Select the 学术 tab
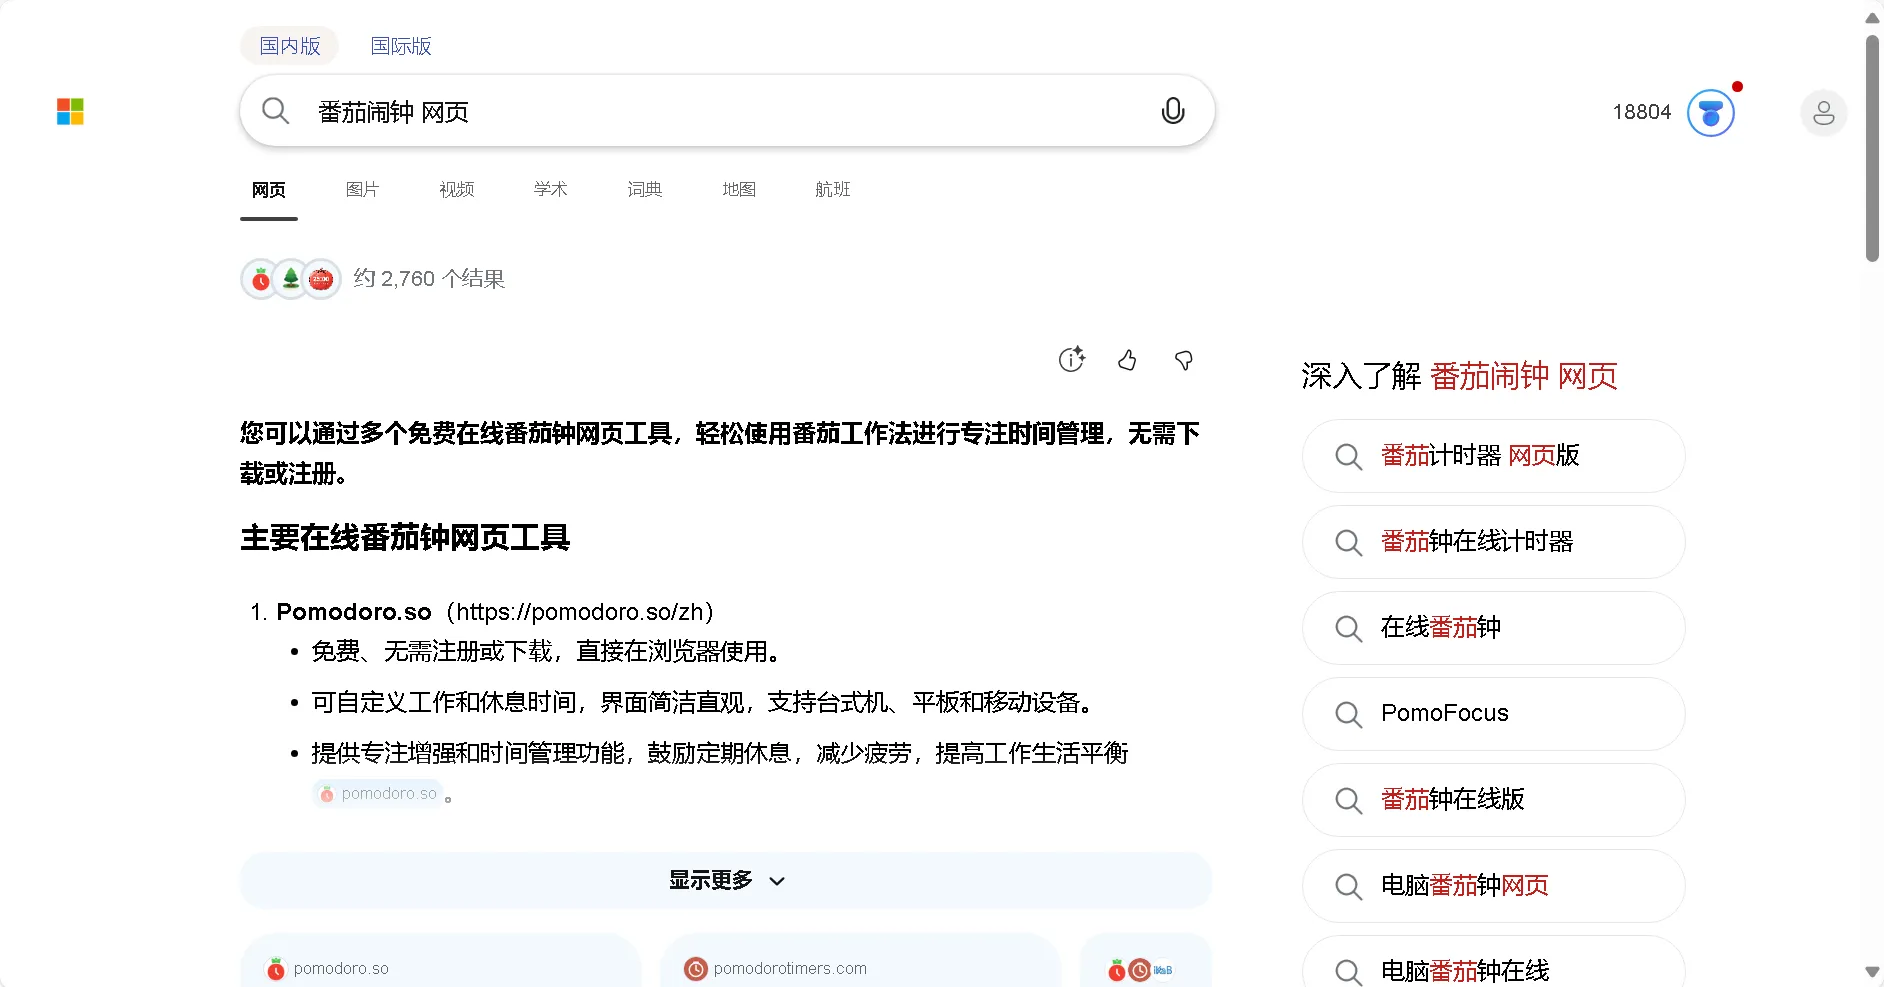1884x987 pixels. (x=550, y=189)
